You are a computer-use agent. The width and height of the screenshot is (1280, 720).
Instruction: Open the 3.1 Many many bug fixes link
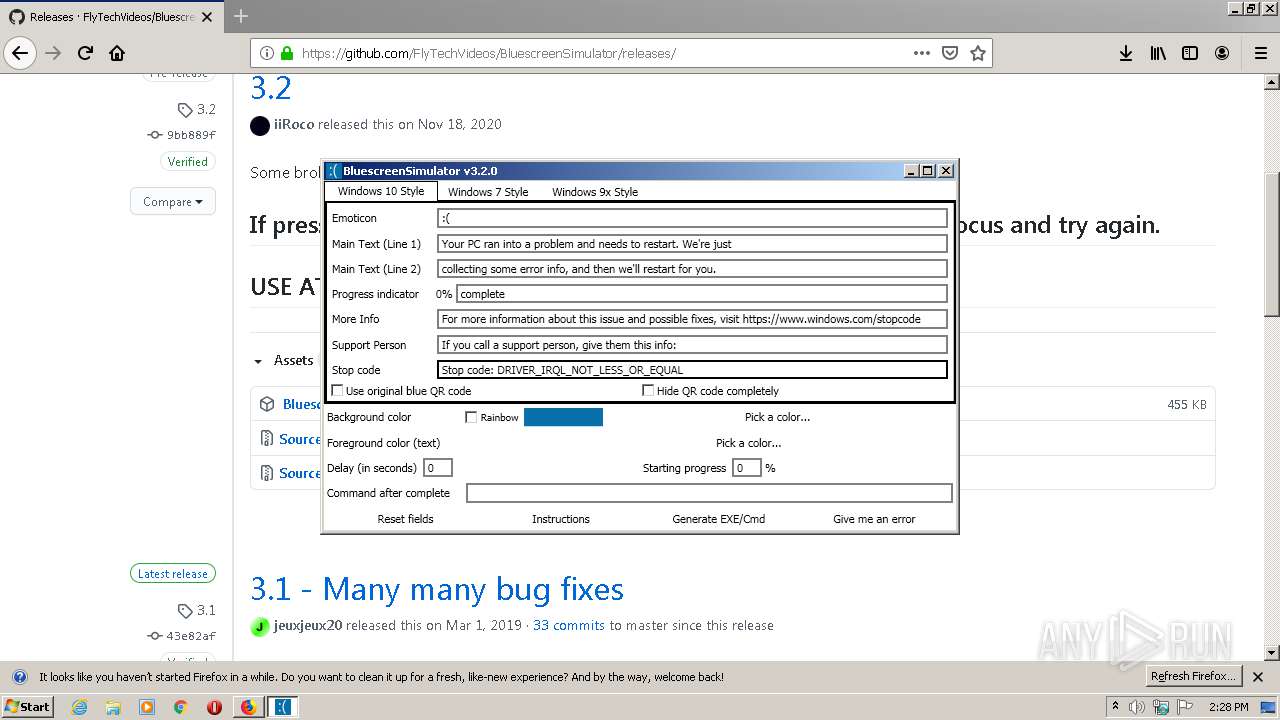[437, 589]
